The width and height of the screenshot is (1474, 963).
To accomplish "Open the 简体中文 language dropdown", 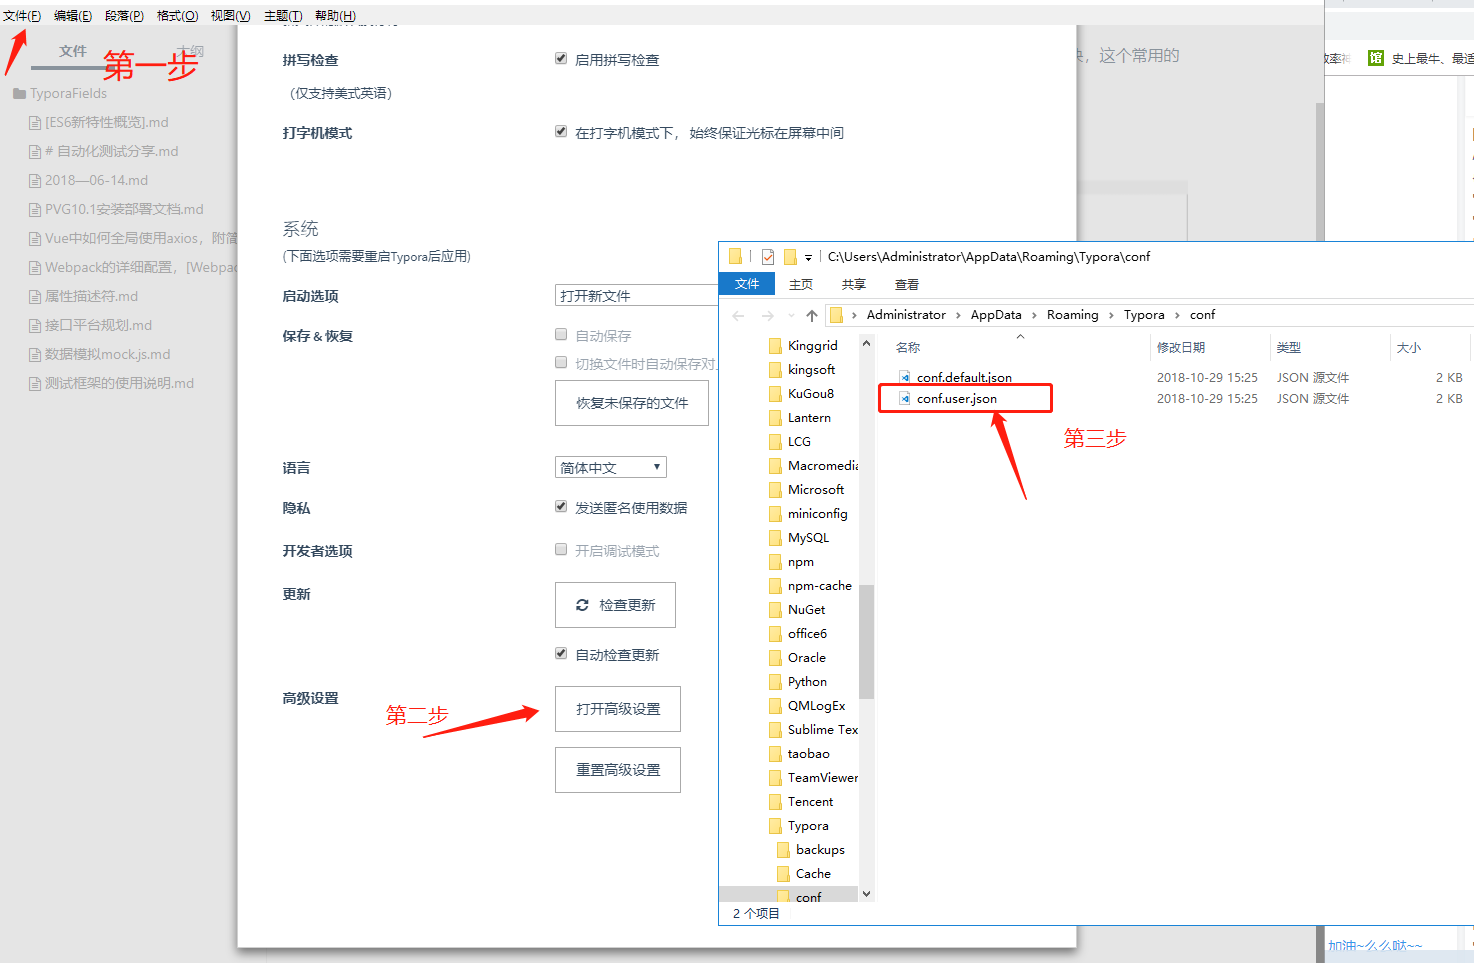I will (x=611, y=468).
